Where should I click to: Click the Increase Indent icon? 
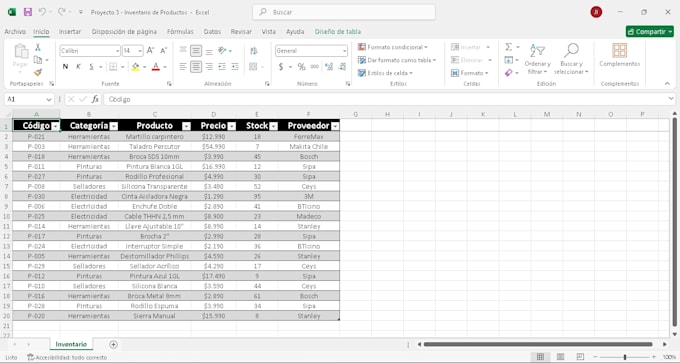(235, 67)
